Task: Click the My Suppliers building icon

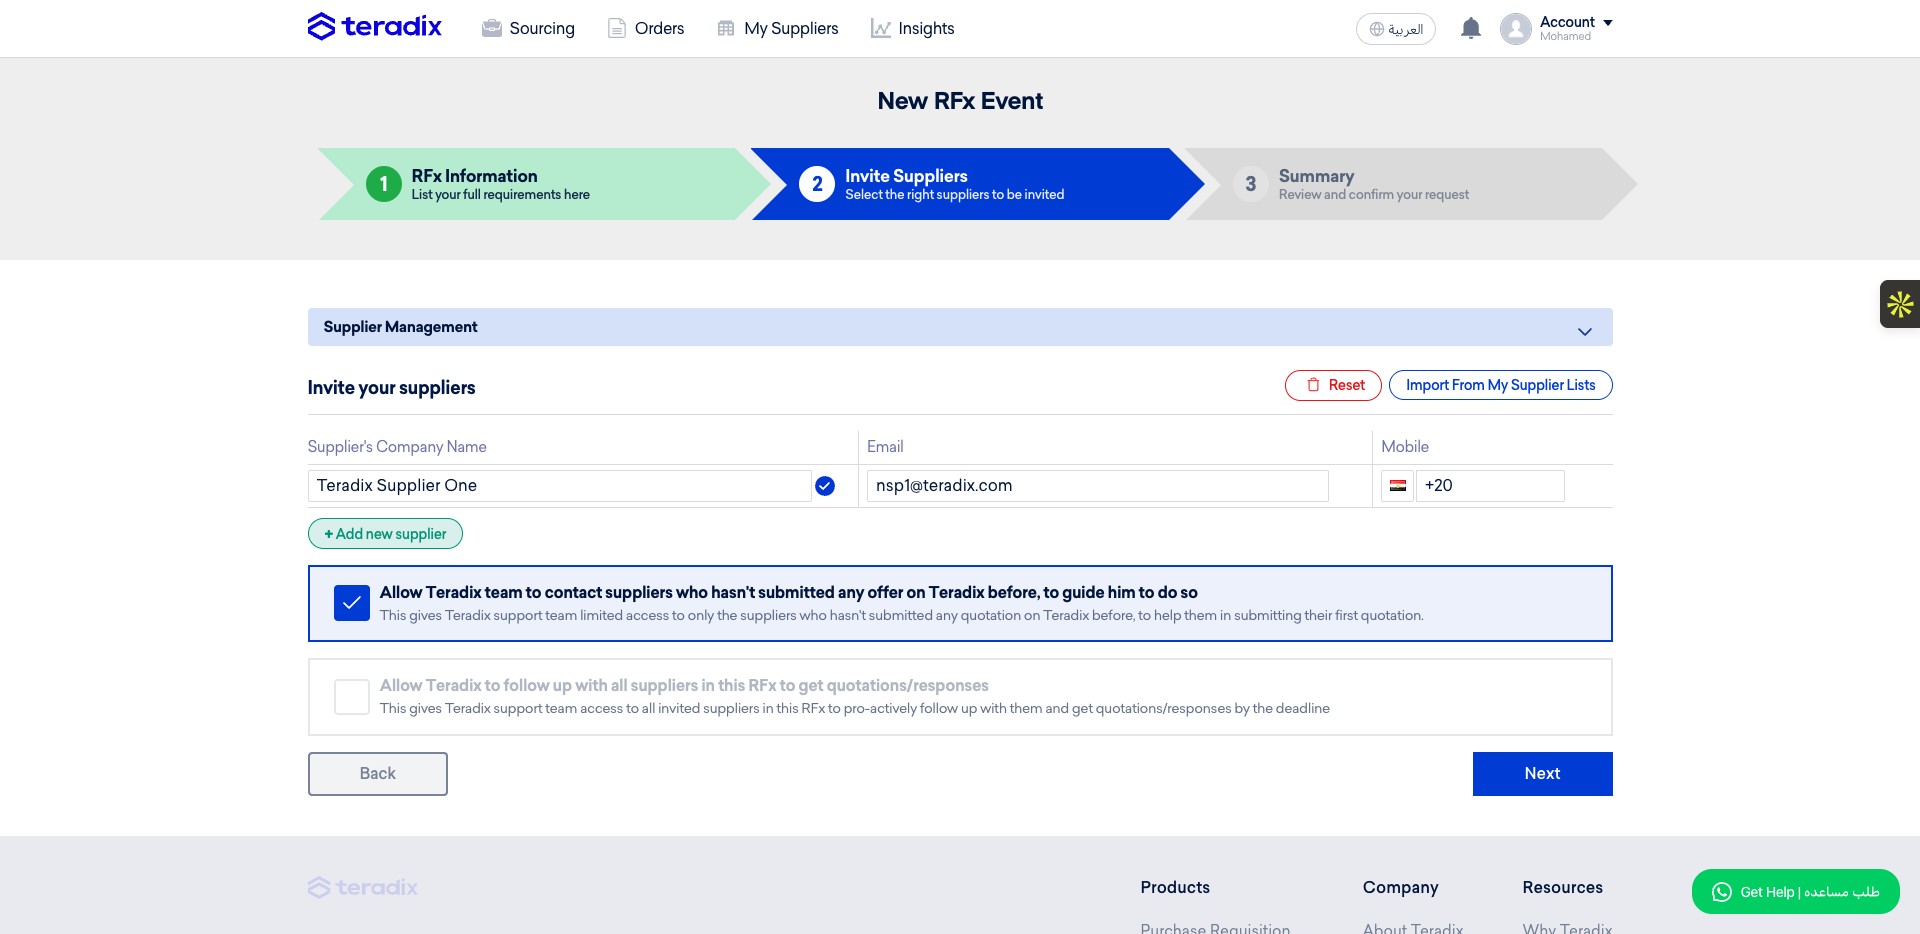Action: [726, 28]
